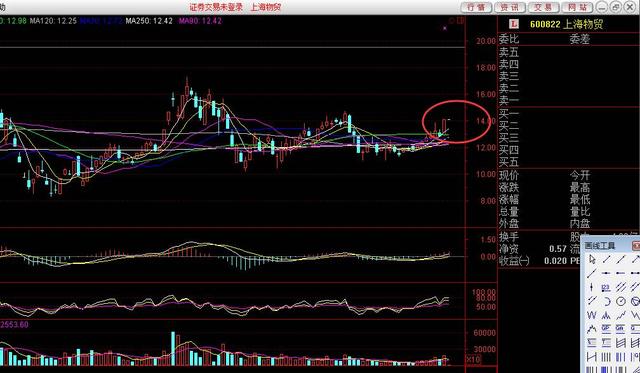This screenshot has height=373, width=640.
Task: Click the 量比 volume ratio label
Action: point(580,211)
